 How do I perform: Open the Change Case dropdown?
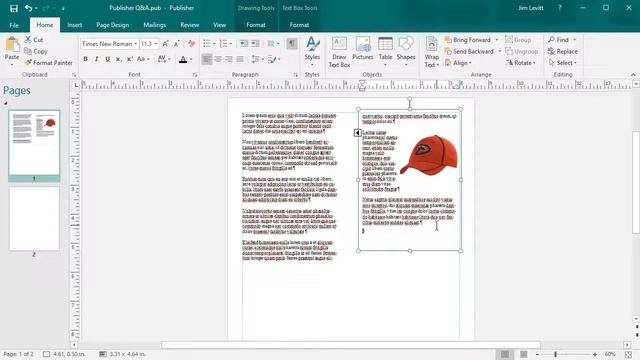143,59
